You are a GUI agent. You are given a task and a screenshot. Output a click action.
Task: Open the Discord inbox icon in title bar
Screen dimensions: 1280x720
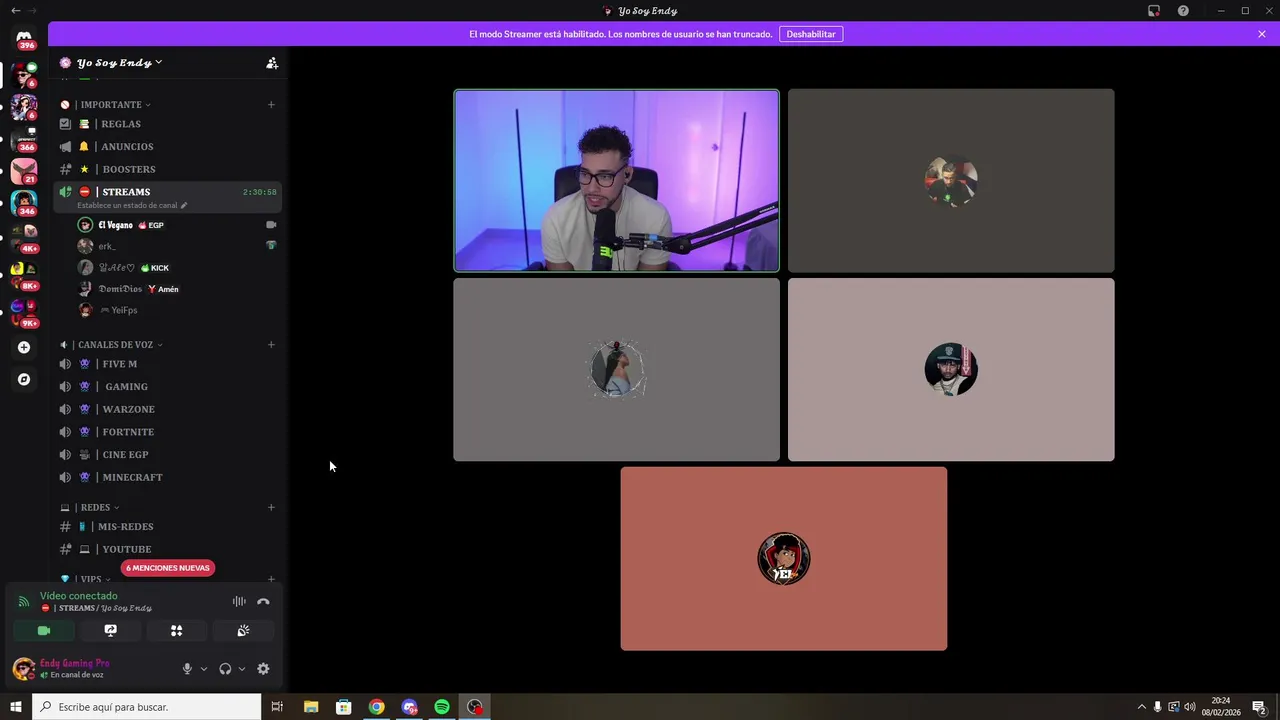1154,11
